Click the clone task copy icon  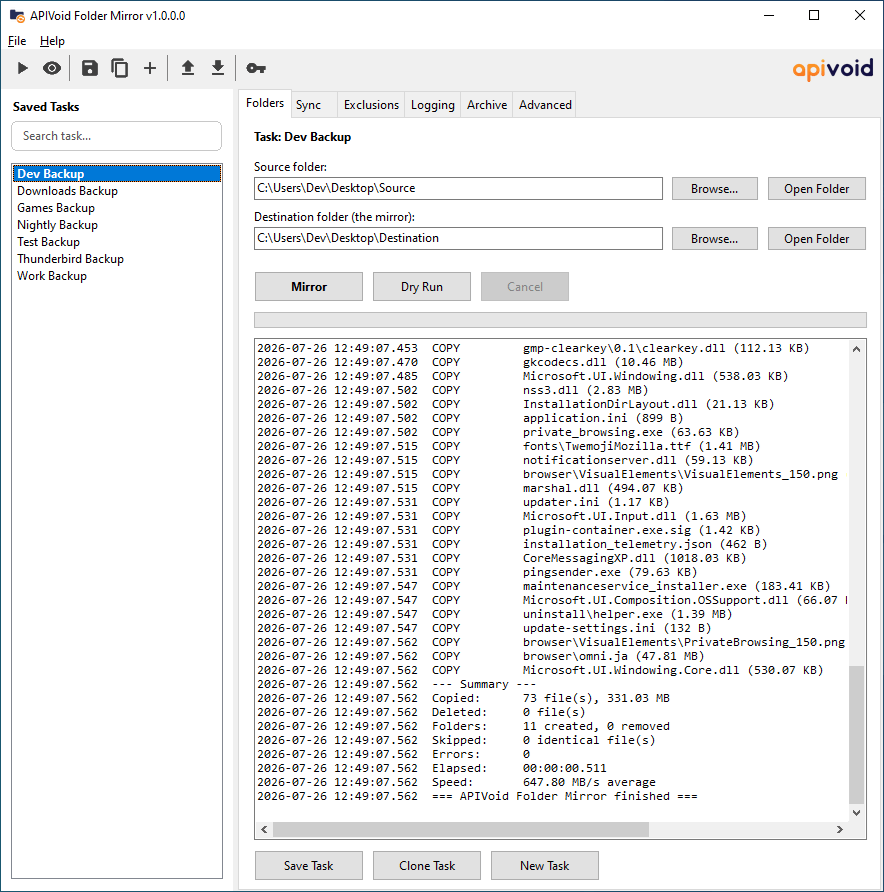119,68
